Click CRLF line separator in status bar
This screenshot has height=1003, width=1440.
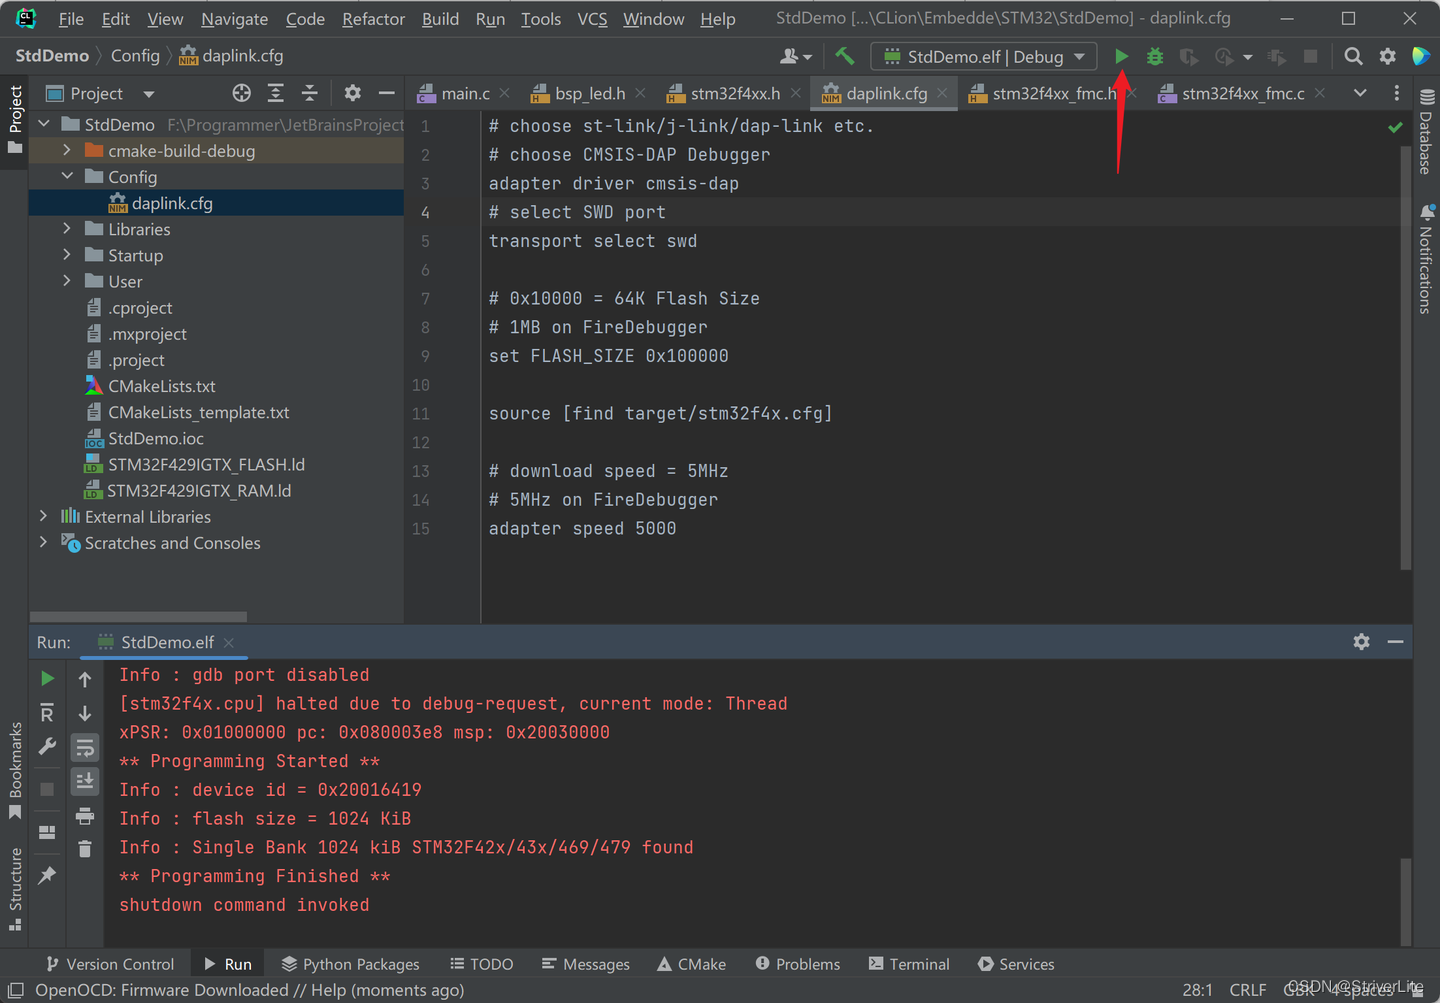pyautogui.click(x=1247, y=990)
